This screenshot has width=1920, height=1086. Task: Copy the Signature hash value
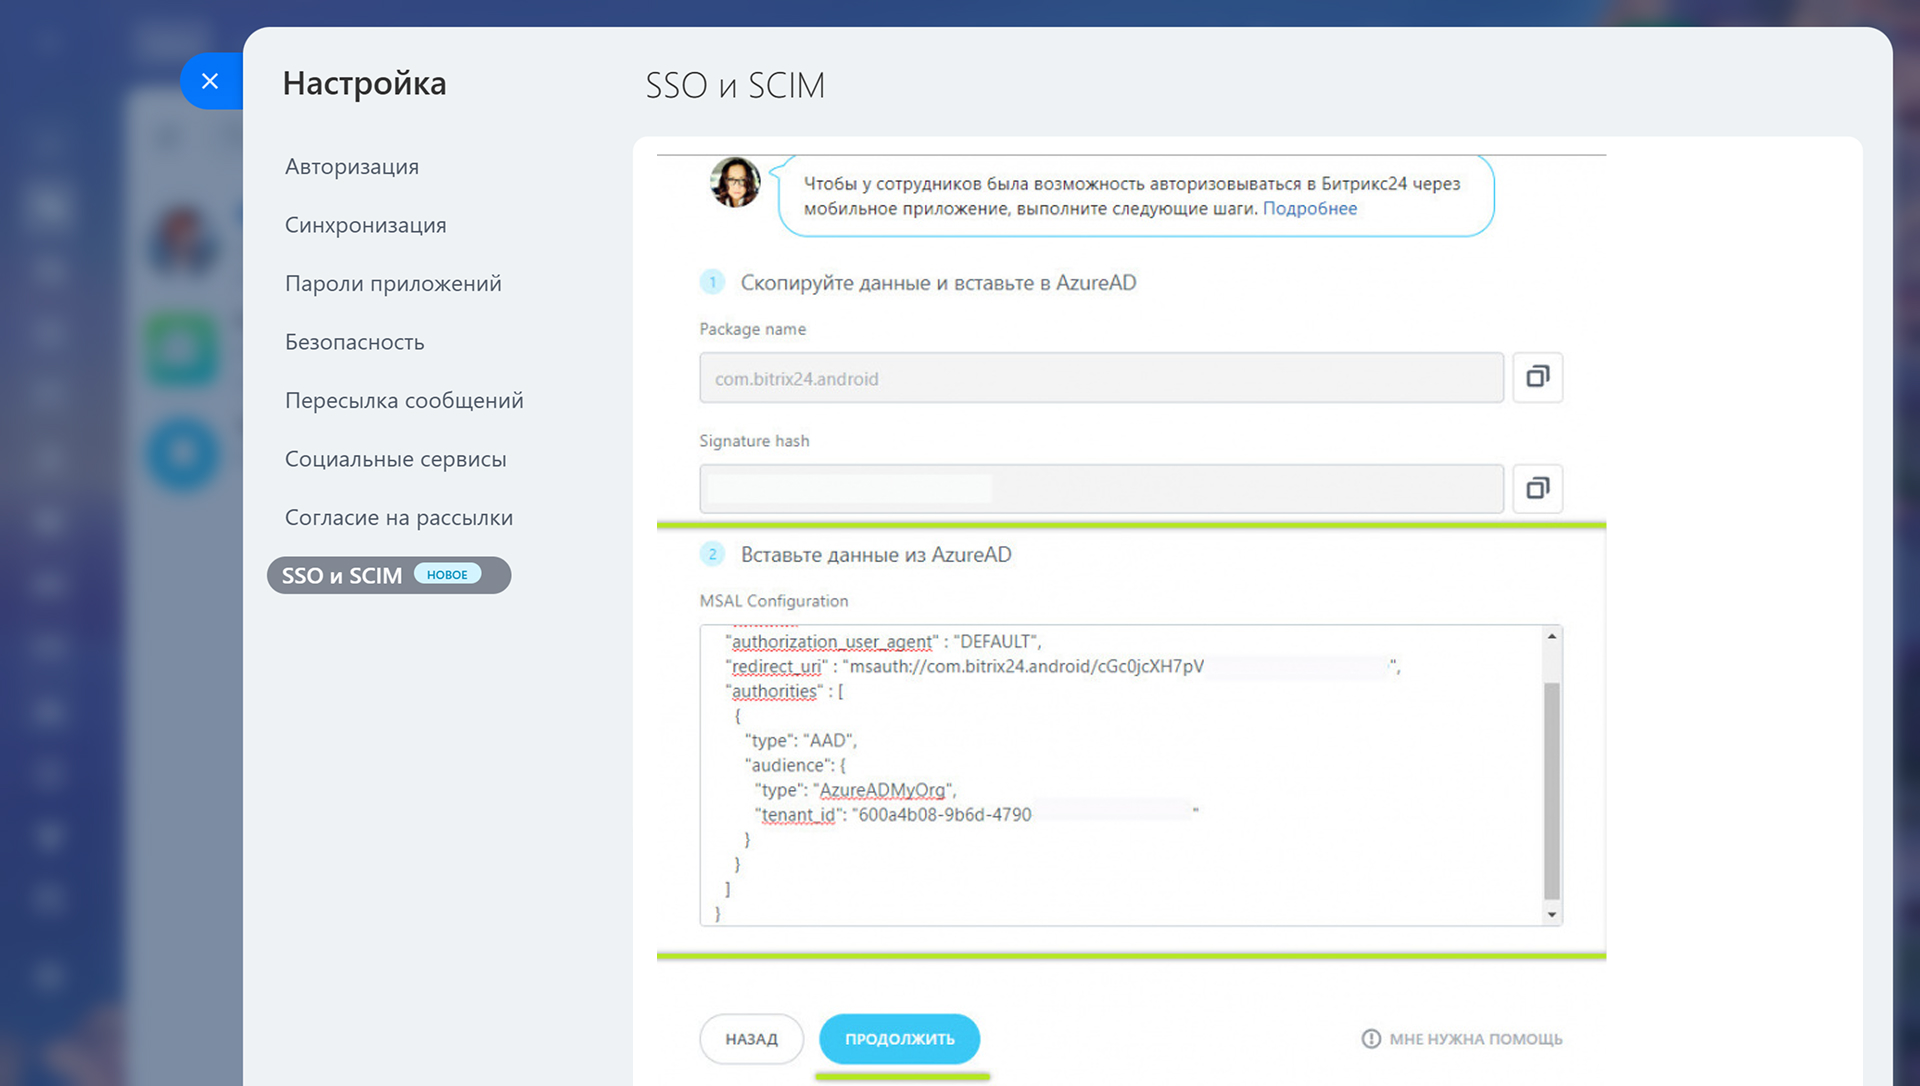tap(1537, 488)
